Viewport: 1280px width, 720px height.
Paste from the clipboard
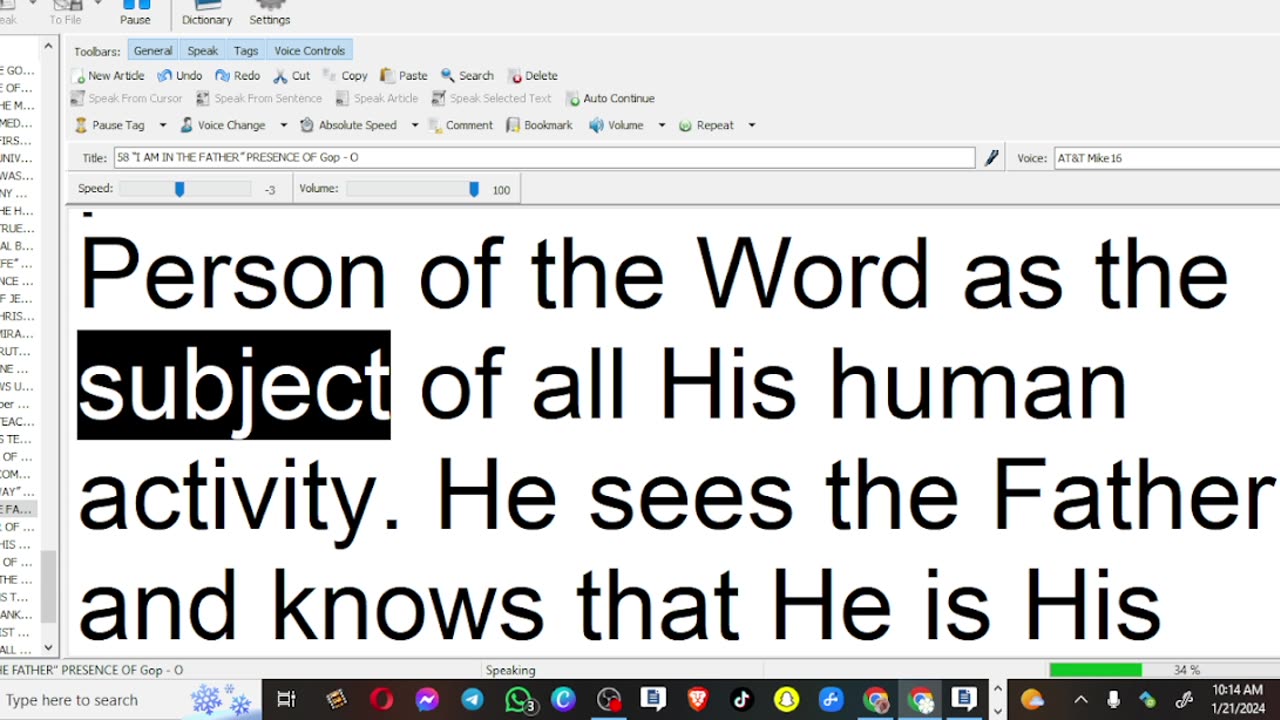pyautogui.click(x=404, y=76)
